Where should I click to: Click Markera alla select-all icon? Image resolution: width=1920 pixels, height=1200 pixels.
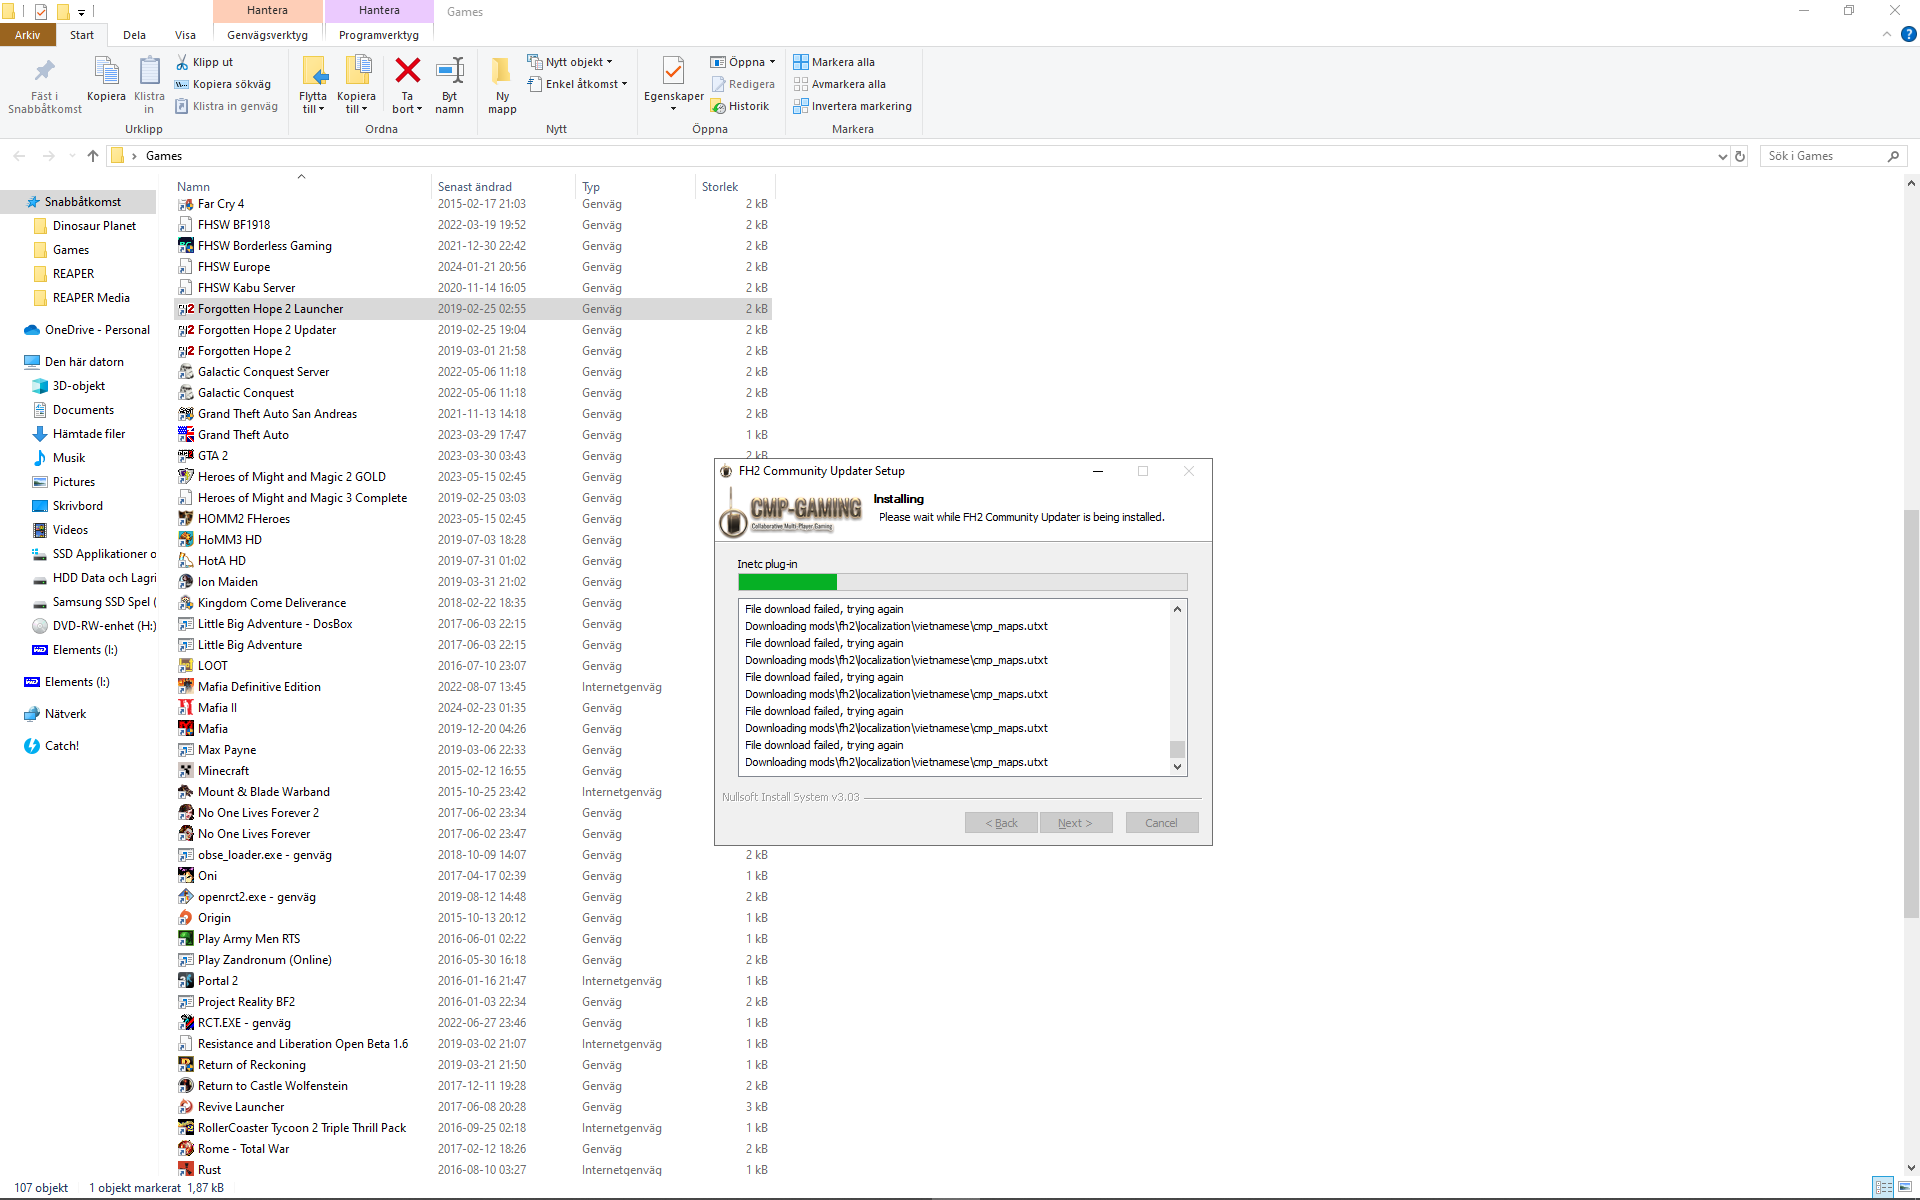pos(801,62)
